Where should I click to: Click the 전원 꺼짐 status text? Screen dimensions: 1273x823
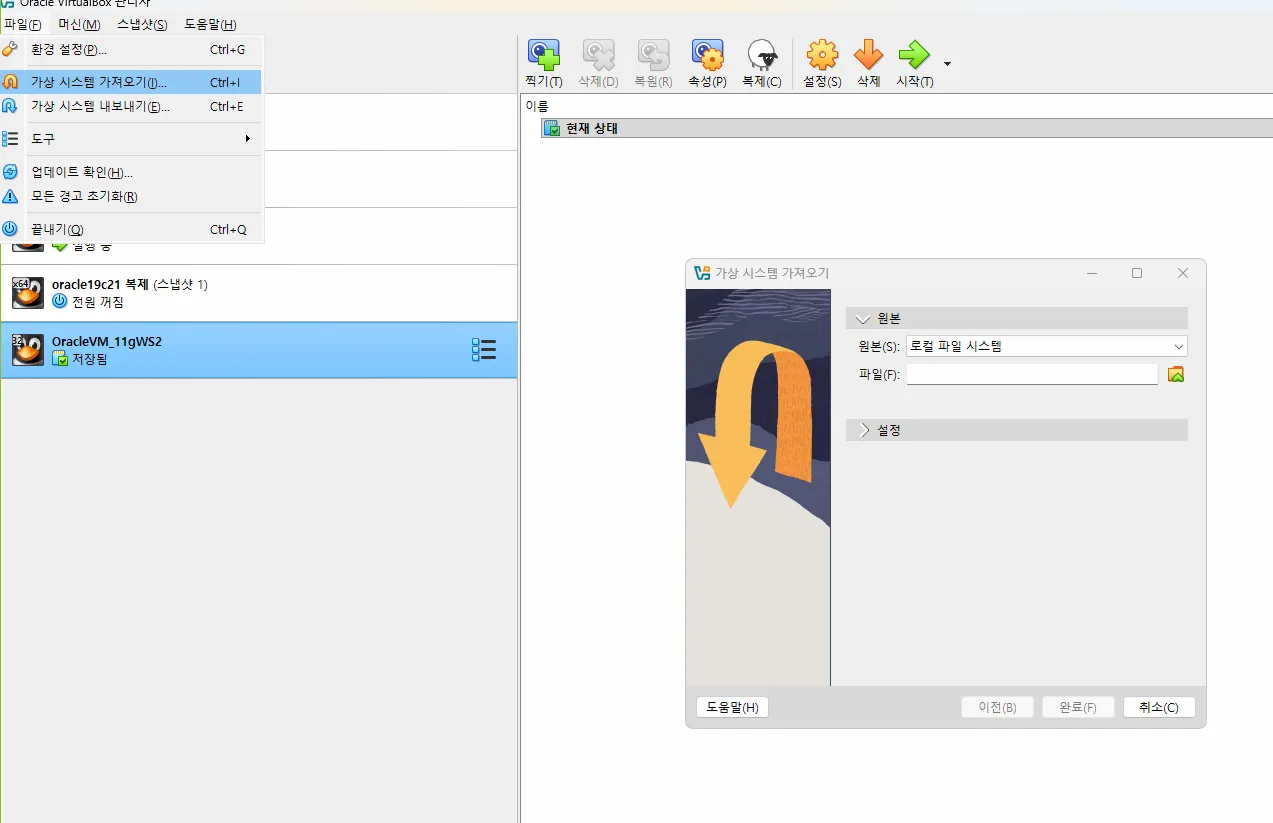click(98, 302)
